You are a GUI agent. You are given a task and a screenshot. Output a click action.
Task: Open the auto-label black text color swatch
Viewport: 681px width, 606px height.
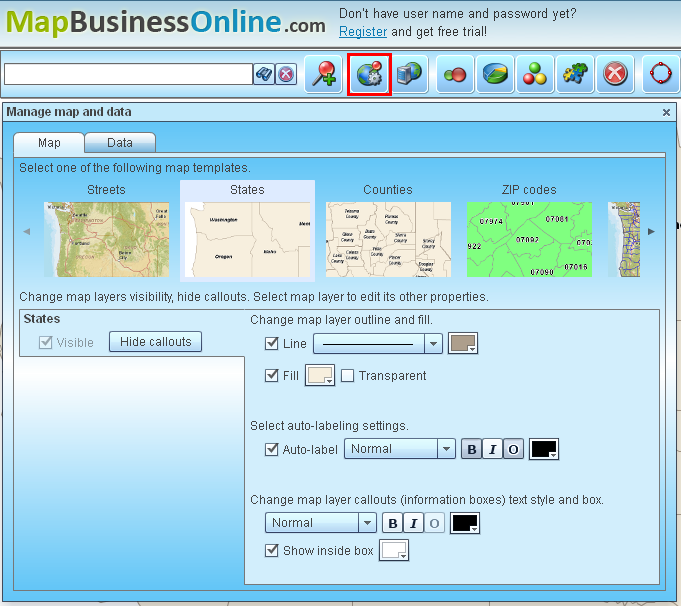[x=544, y=449]
